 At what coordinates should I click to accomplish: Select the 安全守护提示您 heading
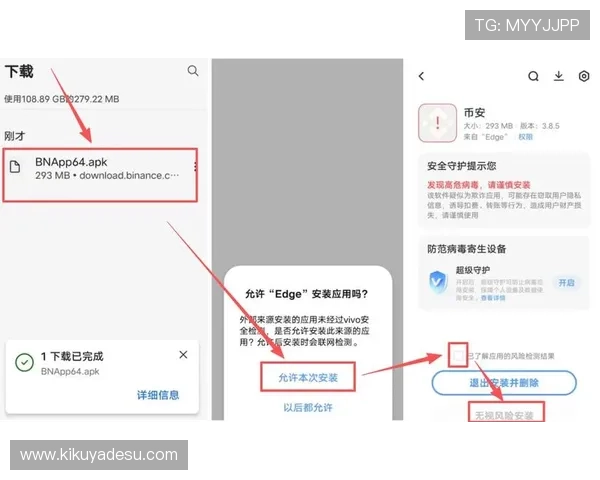(462, 166)
